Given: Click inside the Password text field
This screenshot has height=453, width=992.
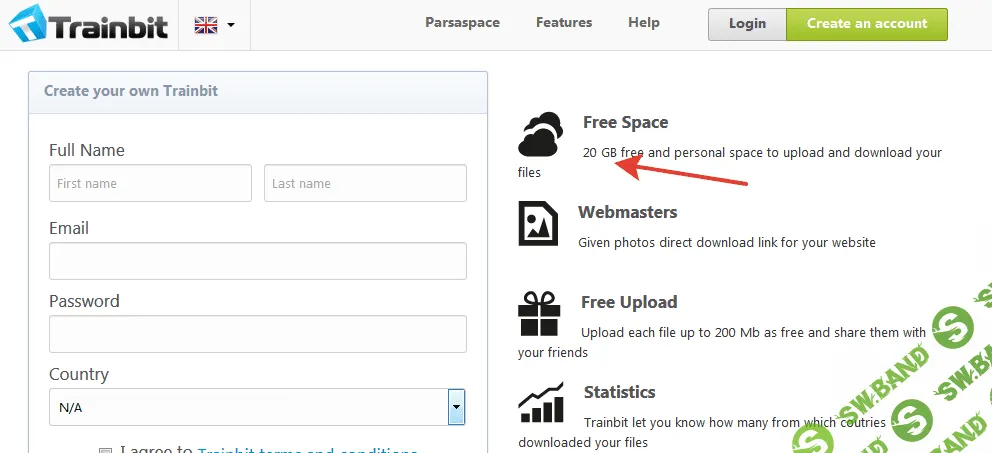Looking at the screenshot, I should point(257,334).
